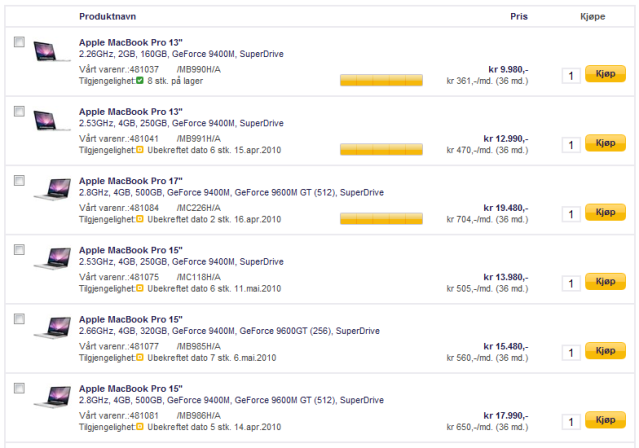Click Kjøp button for kr 9.980 MacBook
This screenshot has width=639, height=448.
point(605,74)
